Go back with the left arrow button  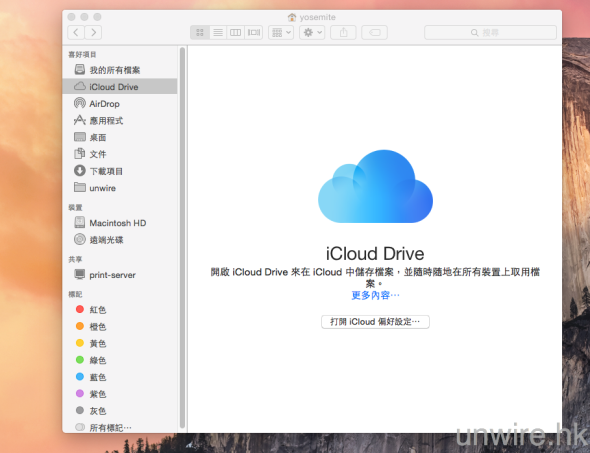(76, 32)
